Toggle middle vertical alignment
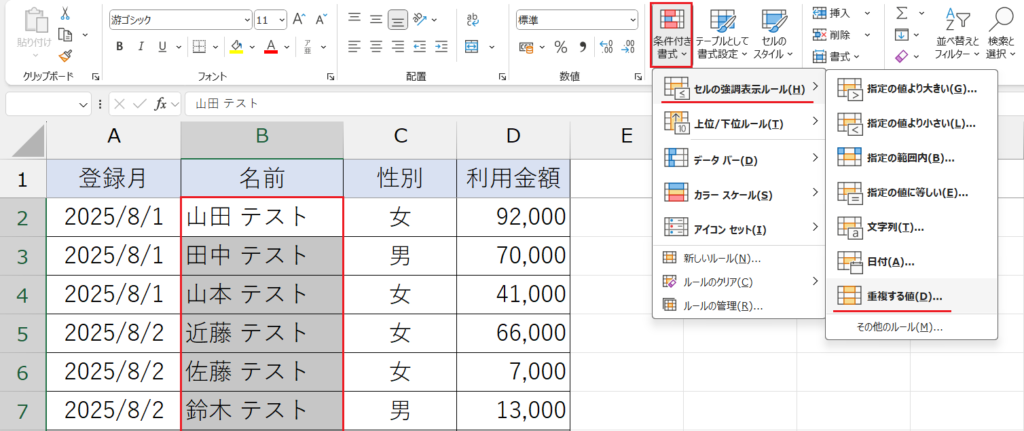The image size is (1024, 431). [376, 20]
